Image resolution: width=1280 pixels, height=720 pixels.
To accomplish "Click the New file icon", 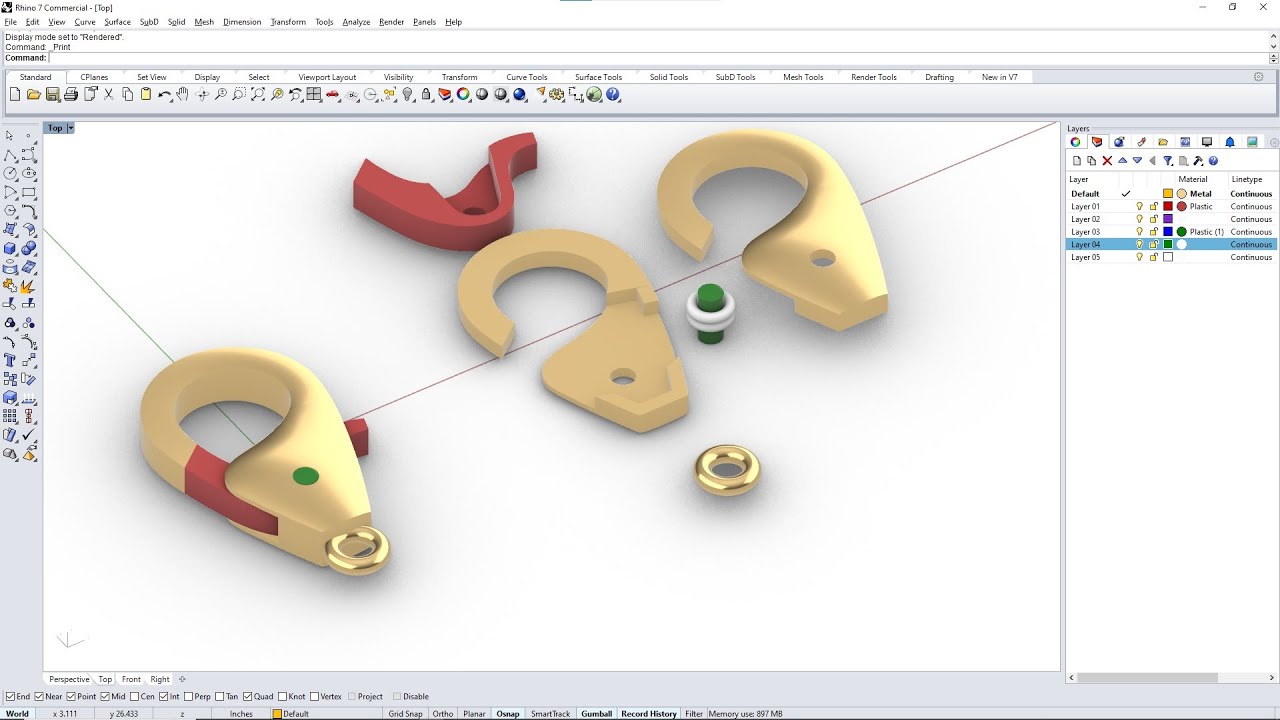I will tap(15, 95).
